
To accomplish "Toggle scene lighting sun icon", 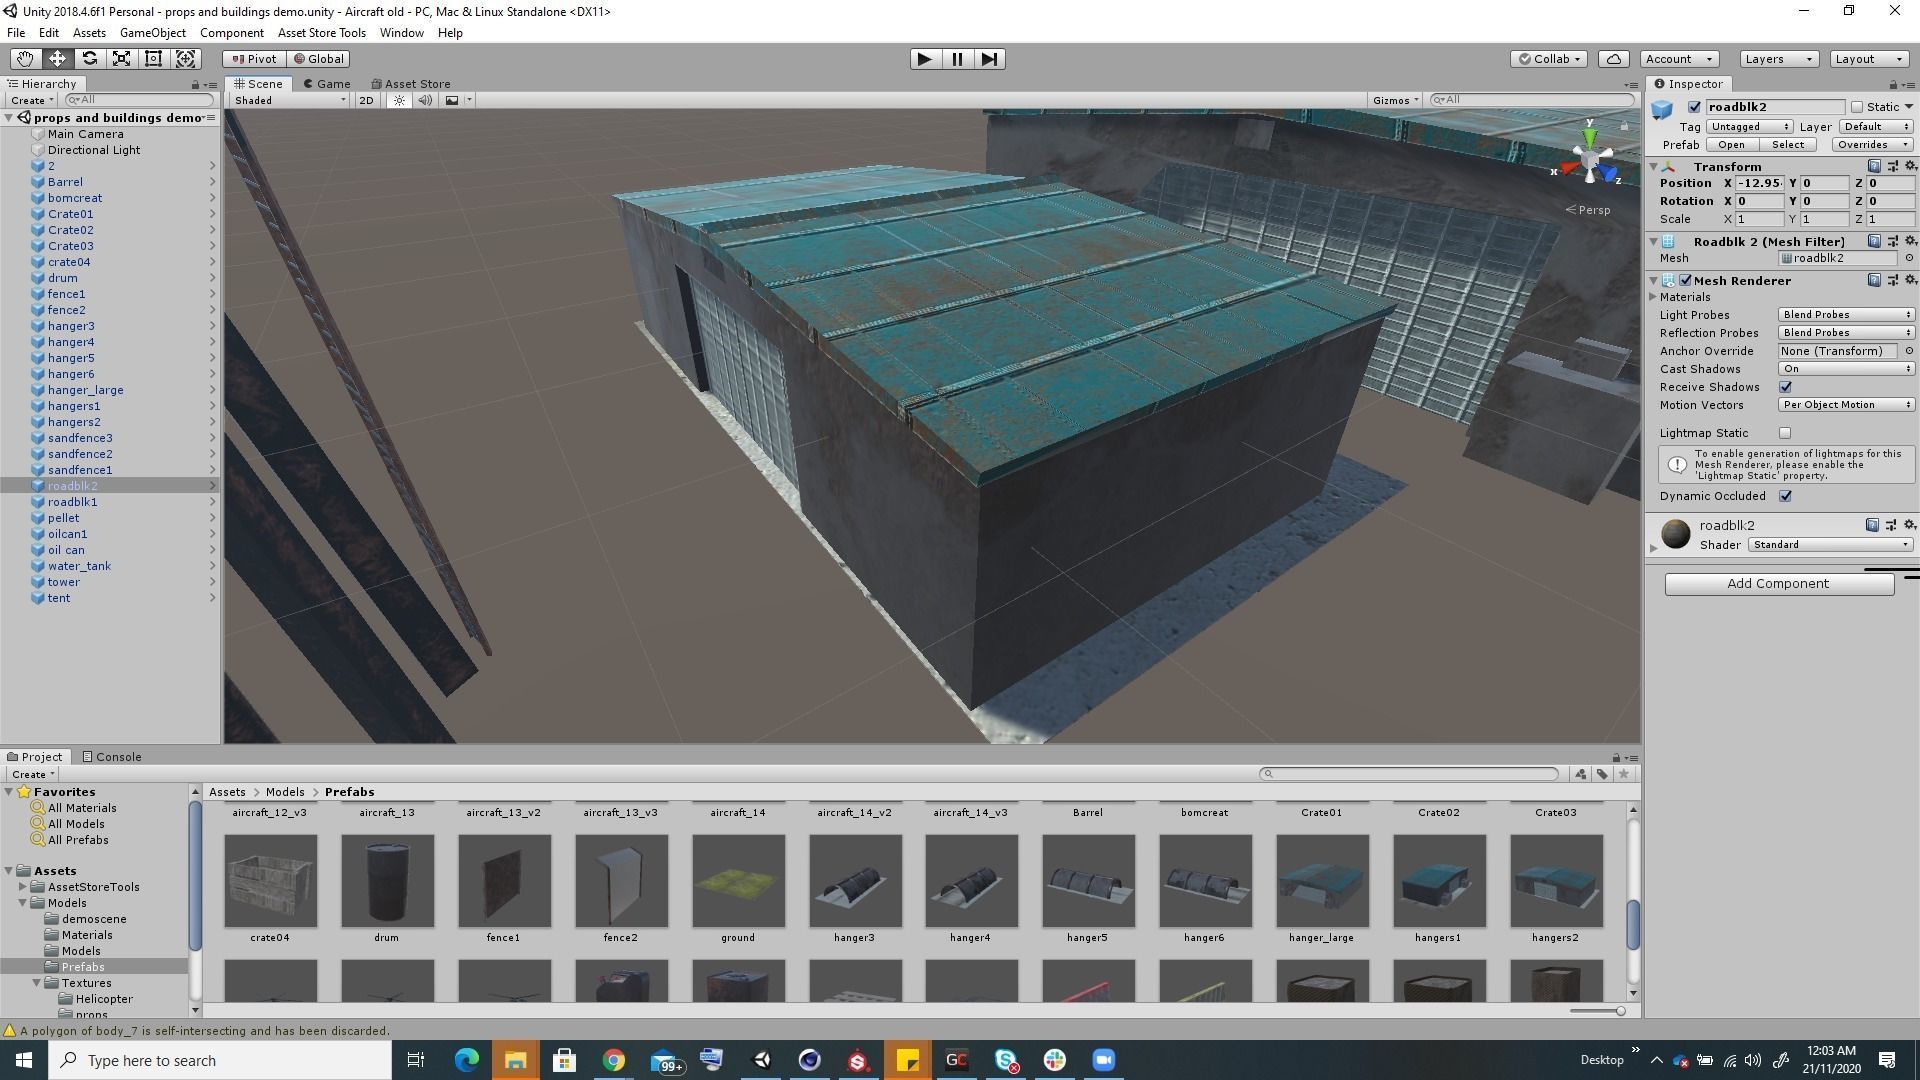I will click(x=399, y=100).
